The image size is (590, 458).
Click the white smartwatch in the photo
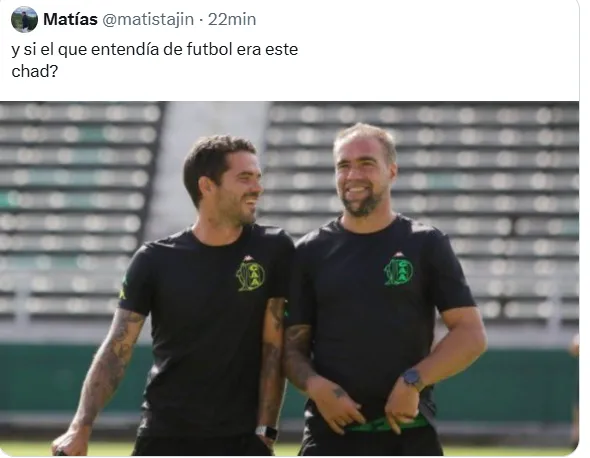266,432
